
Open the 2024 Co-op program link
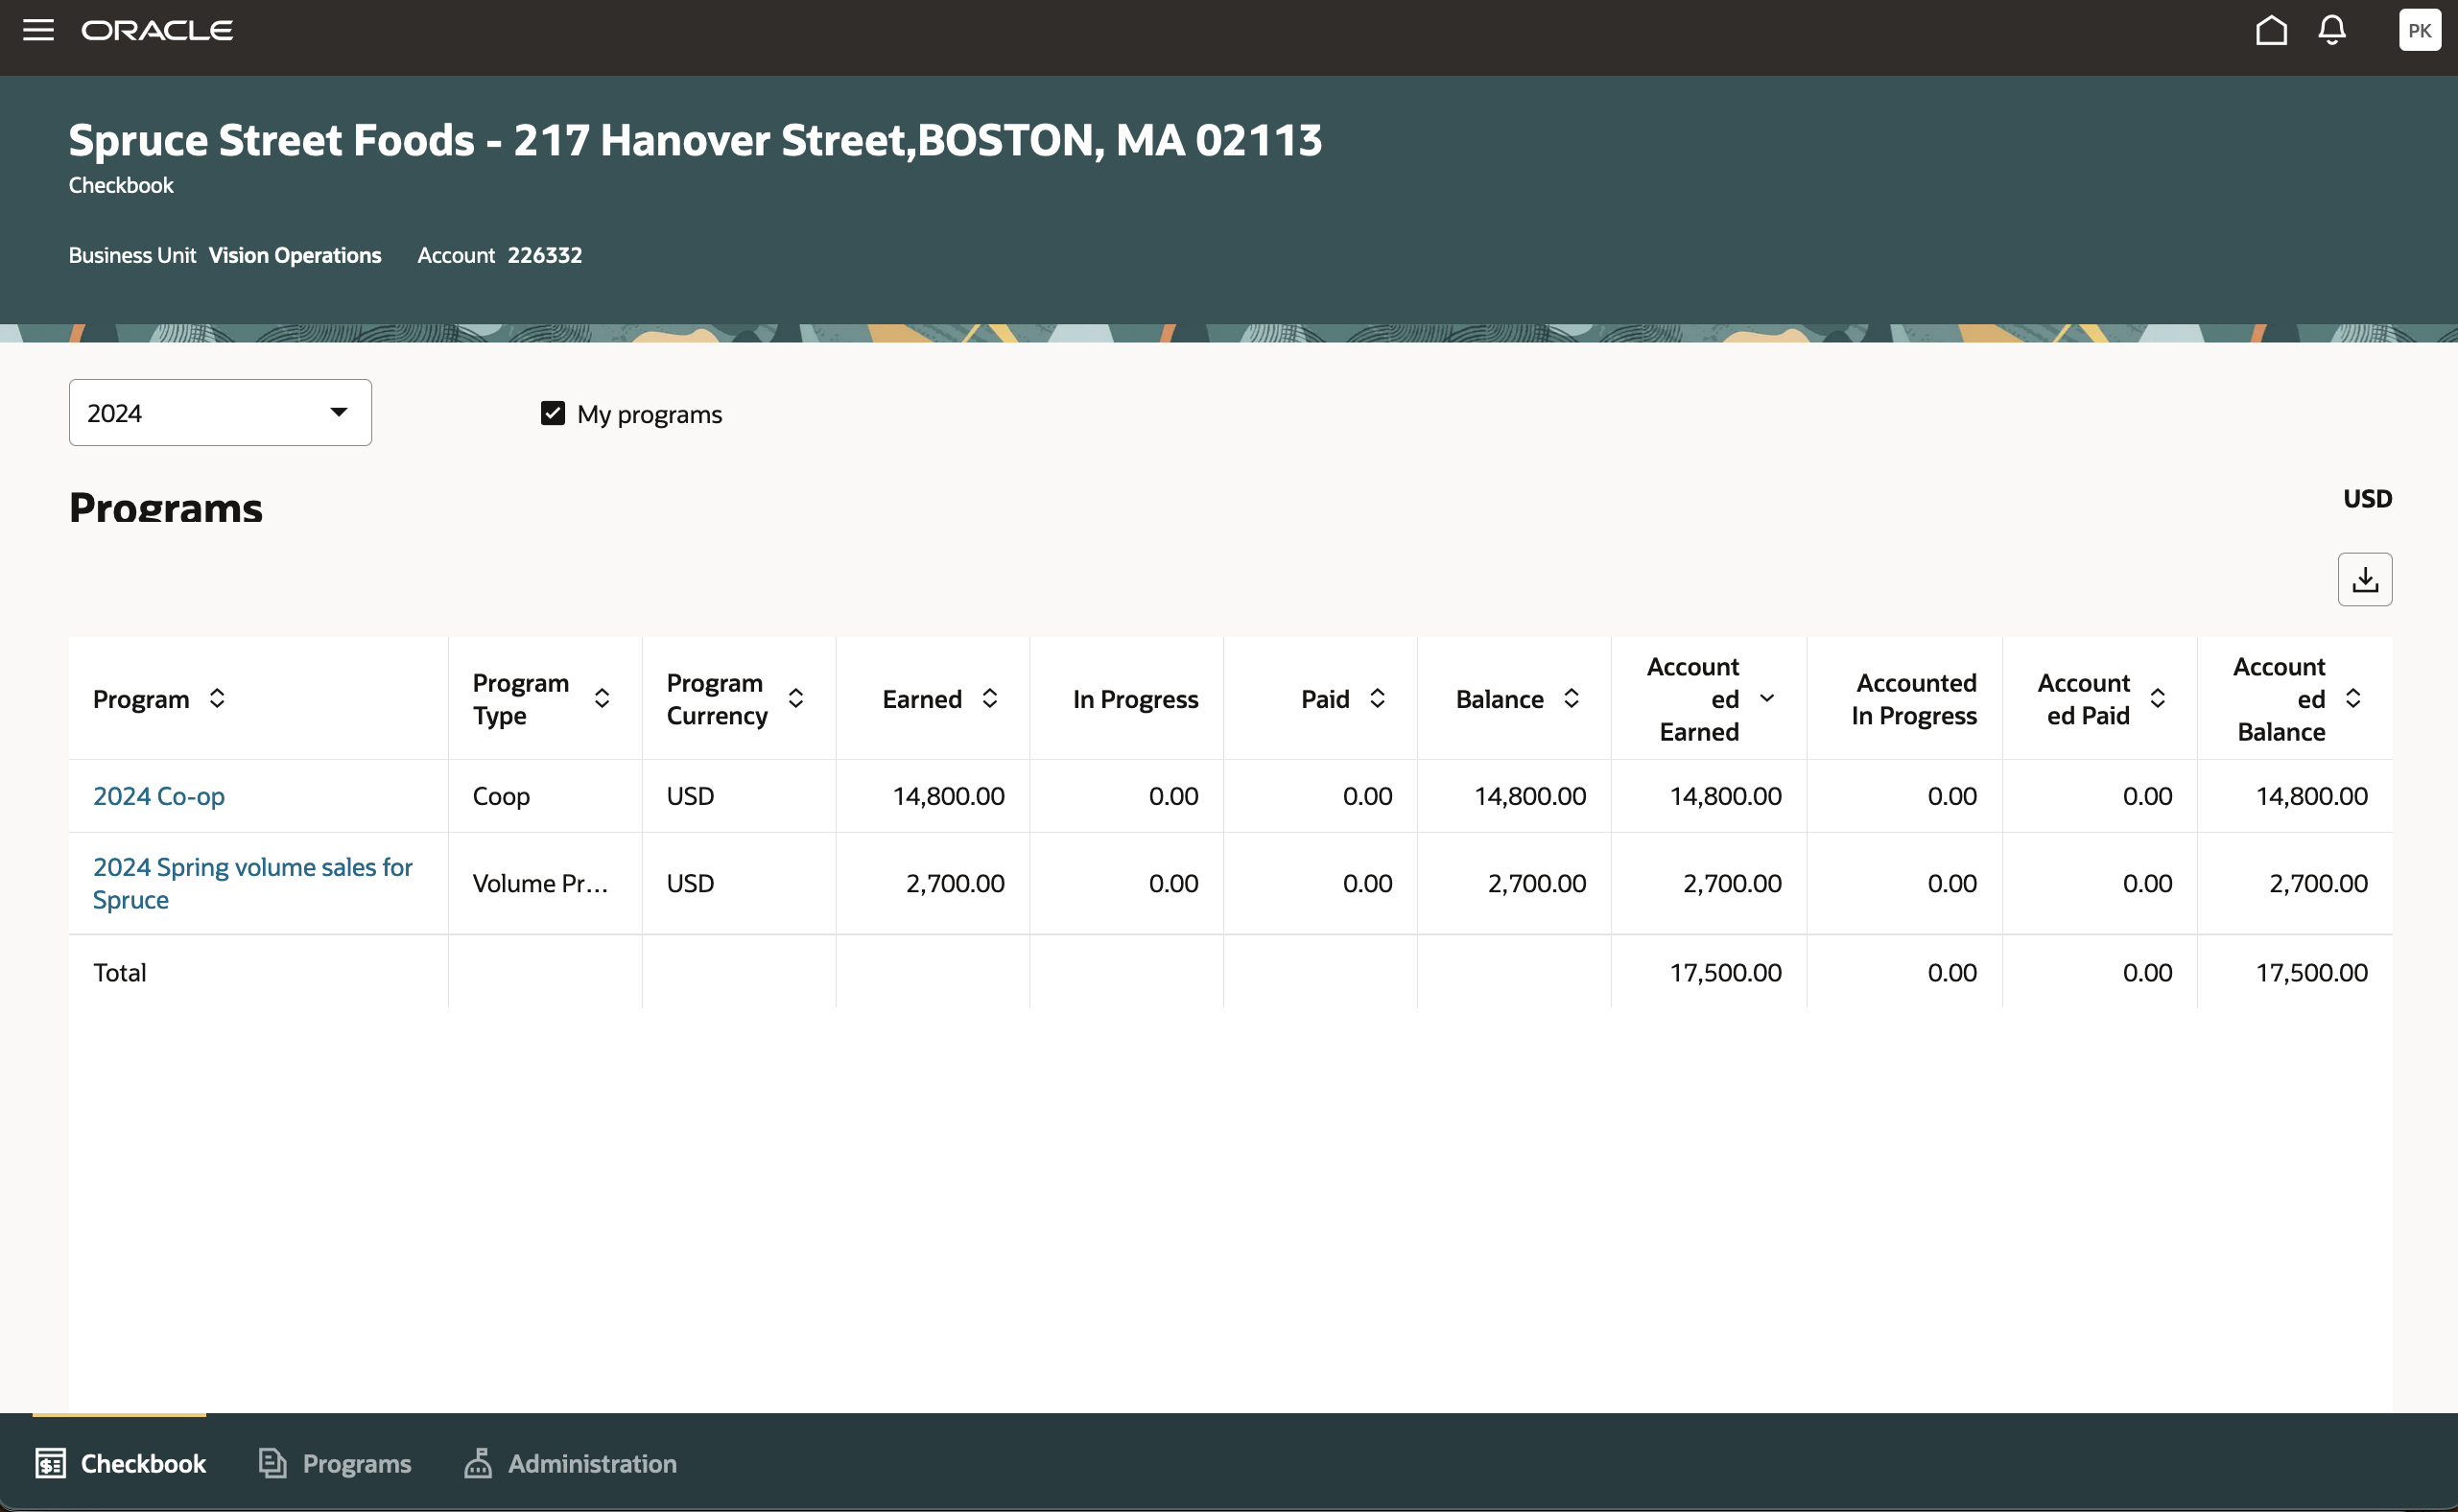coord(158,795)
